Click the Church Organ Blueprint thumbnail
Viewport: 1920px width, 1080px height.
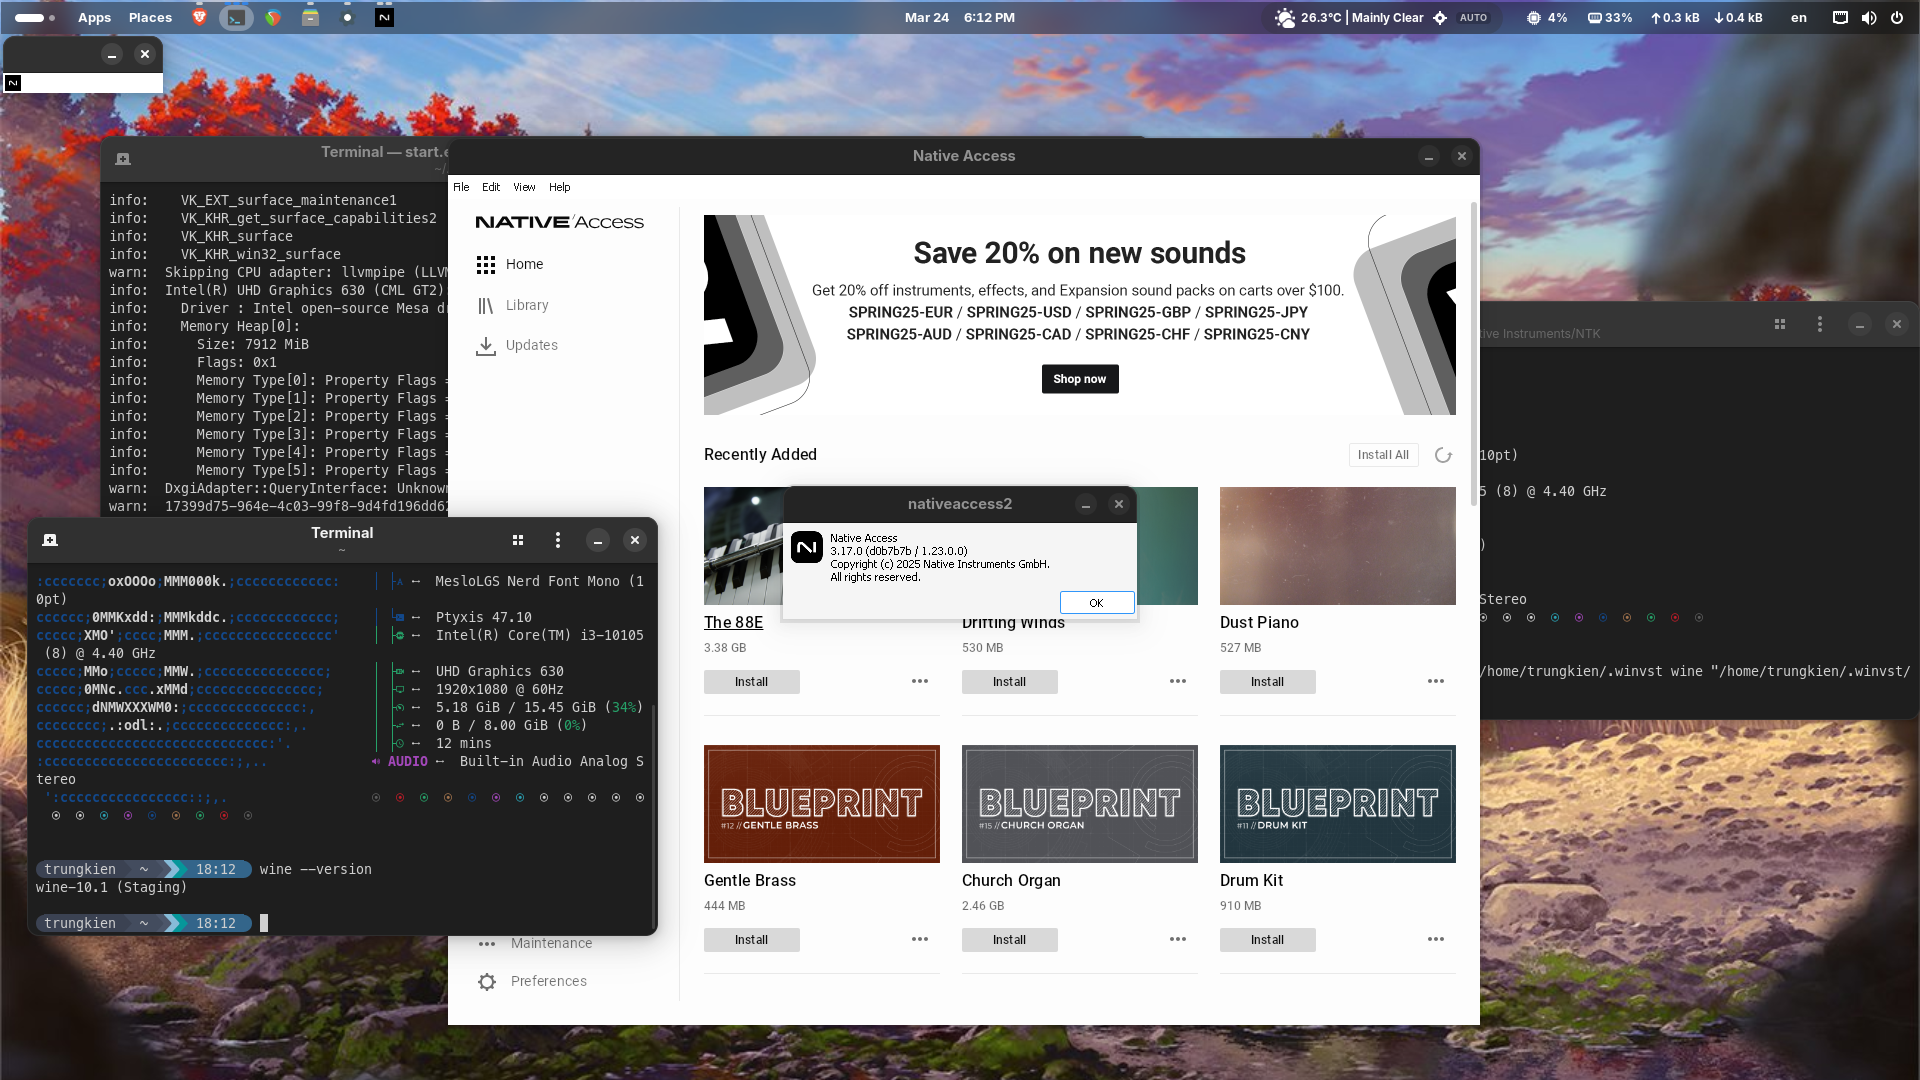coord(1080,804)
